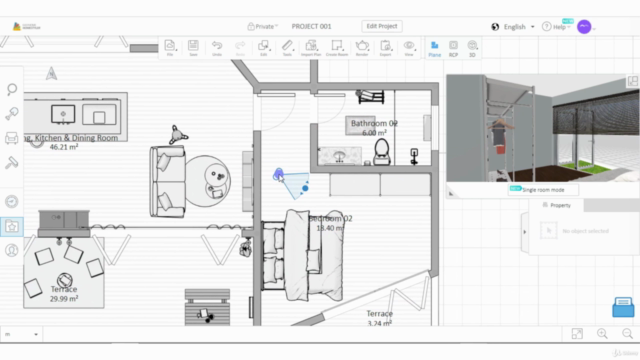Open the build trowel tool in sidebar
Viewport: 640px width, 360px height.
click(12, 113)
